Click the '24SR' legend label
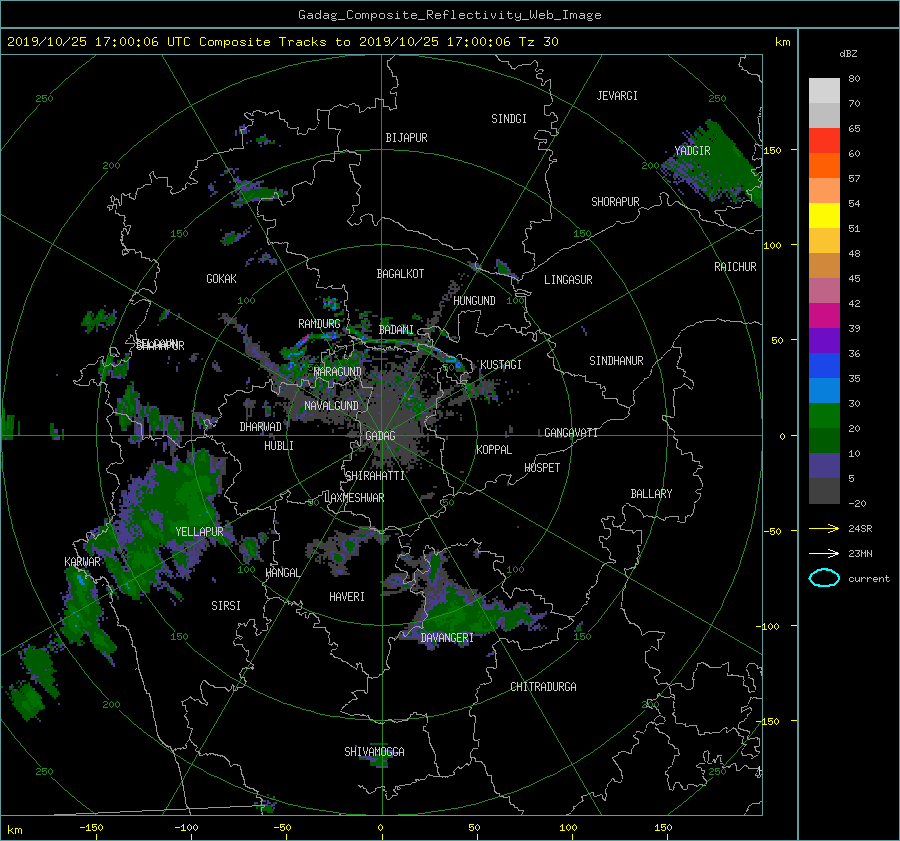This screenshot has height=841, width=900. pyautogui.click(x=860, y=528)
